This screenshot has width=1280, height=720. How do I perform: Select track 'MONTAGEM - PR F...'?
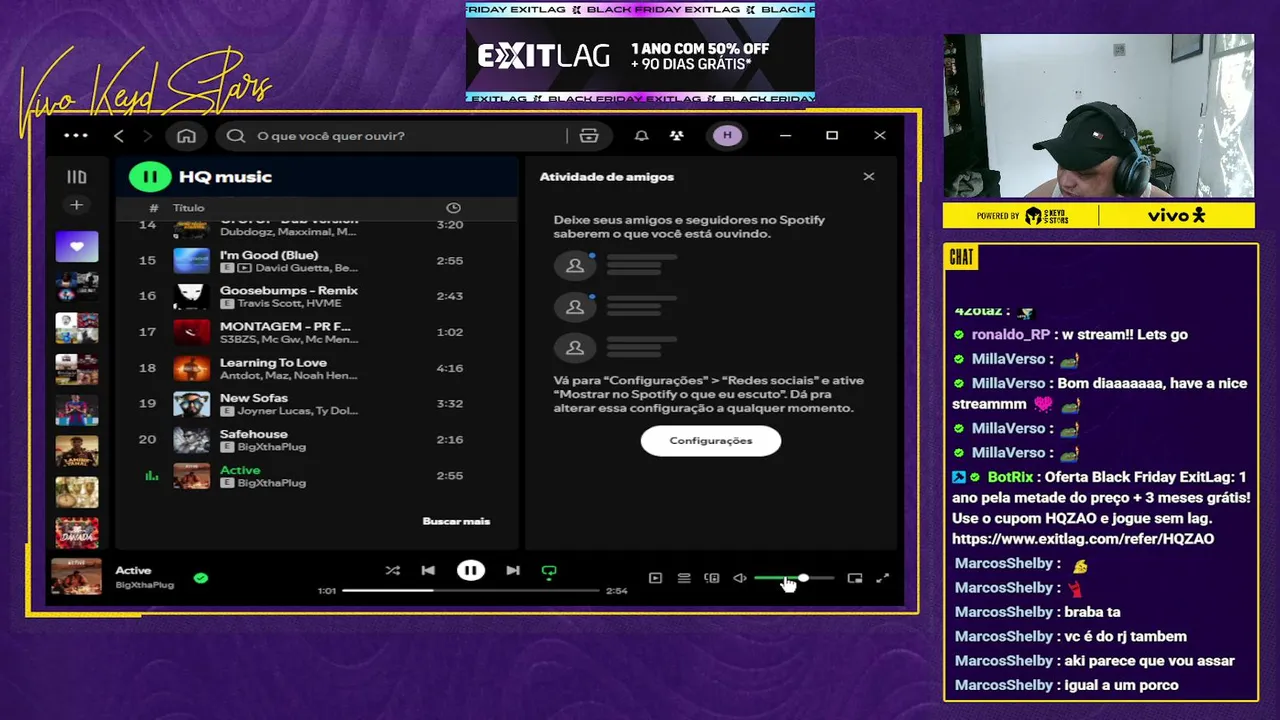coord(285,327)
